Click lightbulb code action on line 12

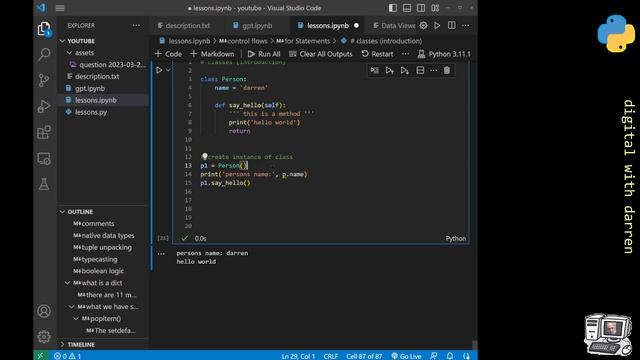pyautogui.click(x=204, y=157)
